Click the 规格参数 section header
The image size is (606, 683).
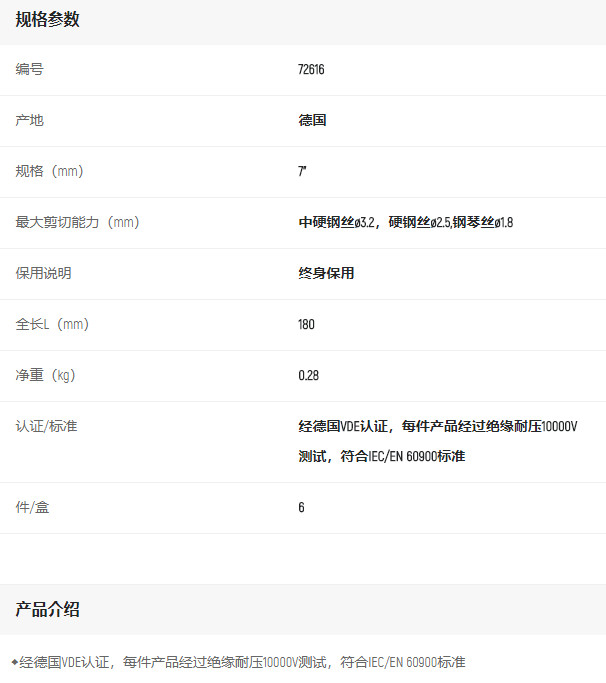click(x=48, y=20)
